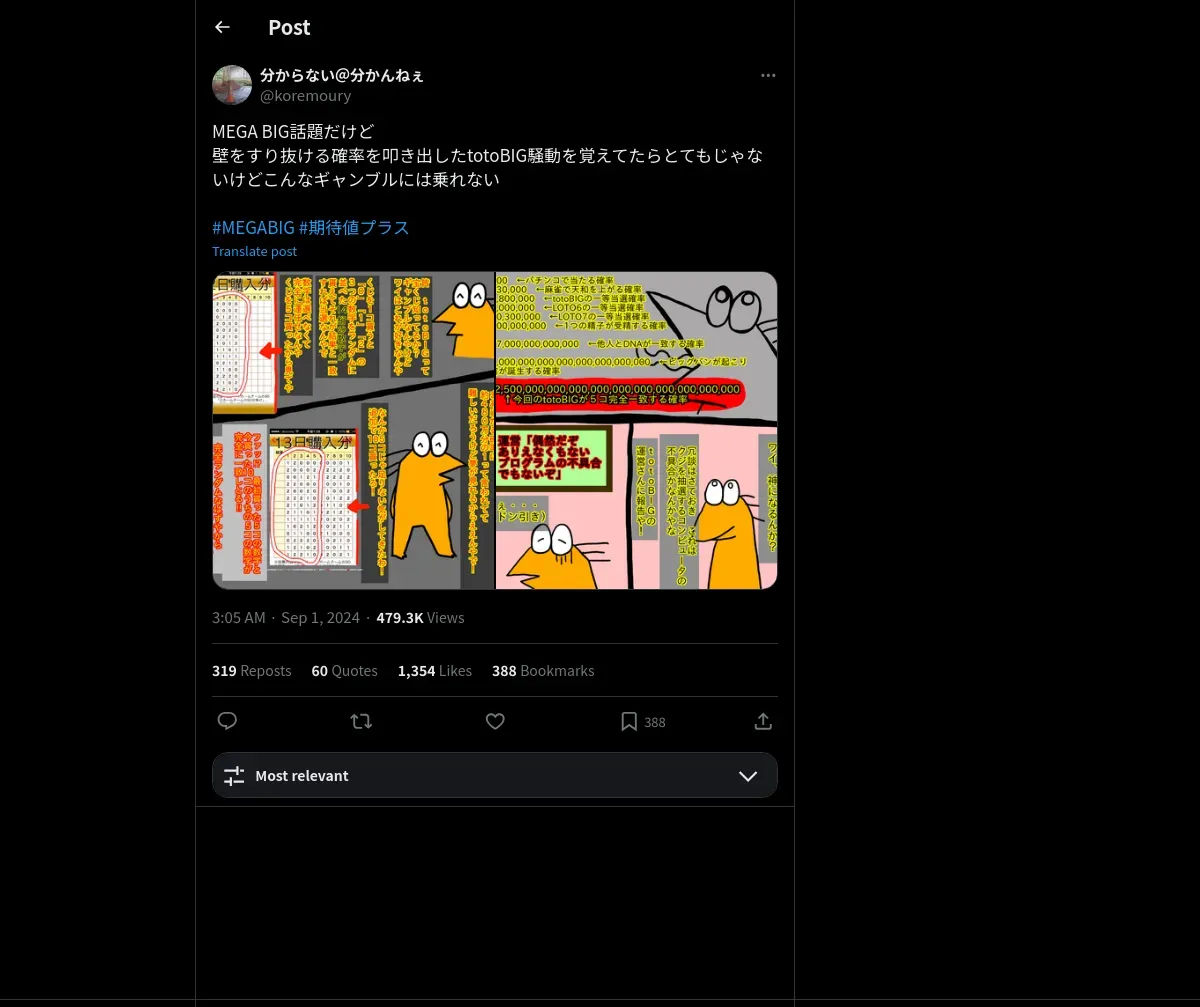This screenshot has height=1007, width=1200.
Task: View the 319 Reposts list
Action: (x=251, y=671)
